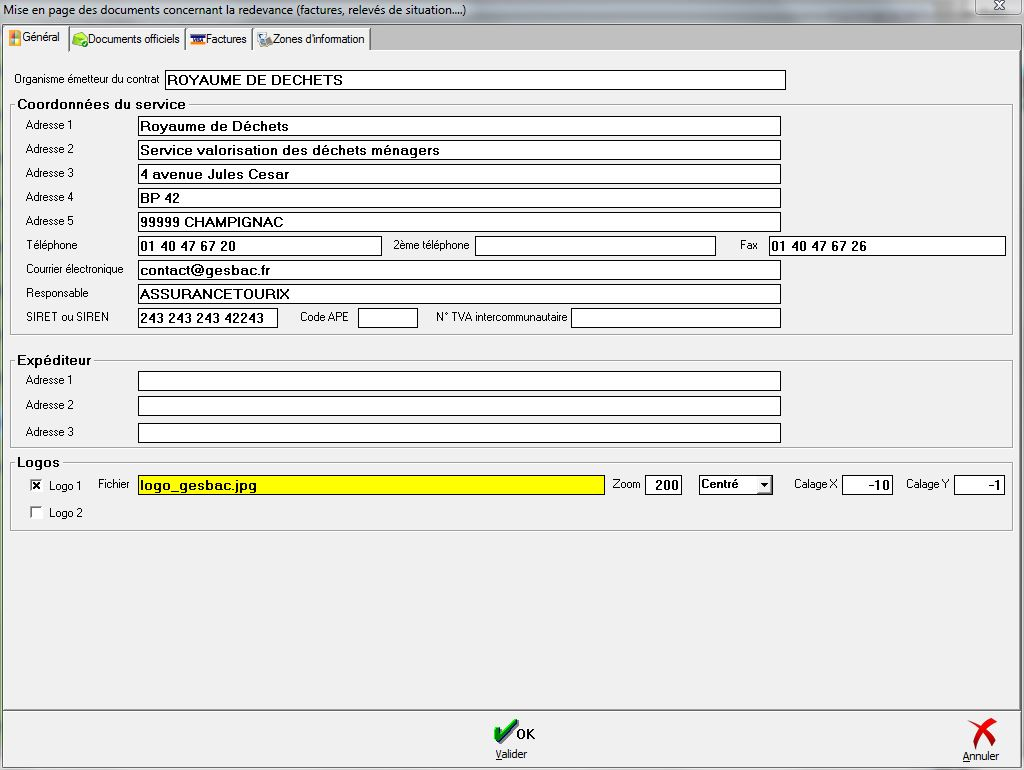1024x770 pixels.
Task: Click the Factures card icon
Action: [x=198, y=39]
